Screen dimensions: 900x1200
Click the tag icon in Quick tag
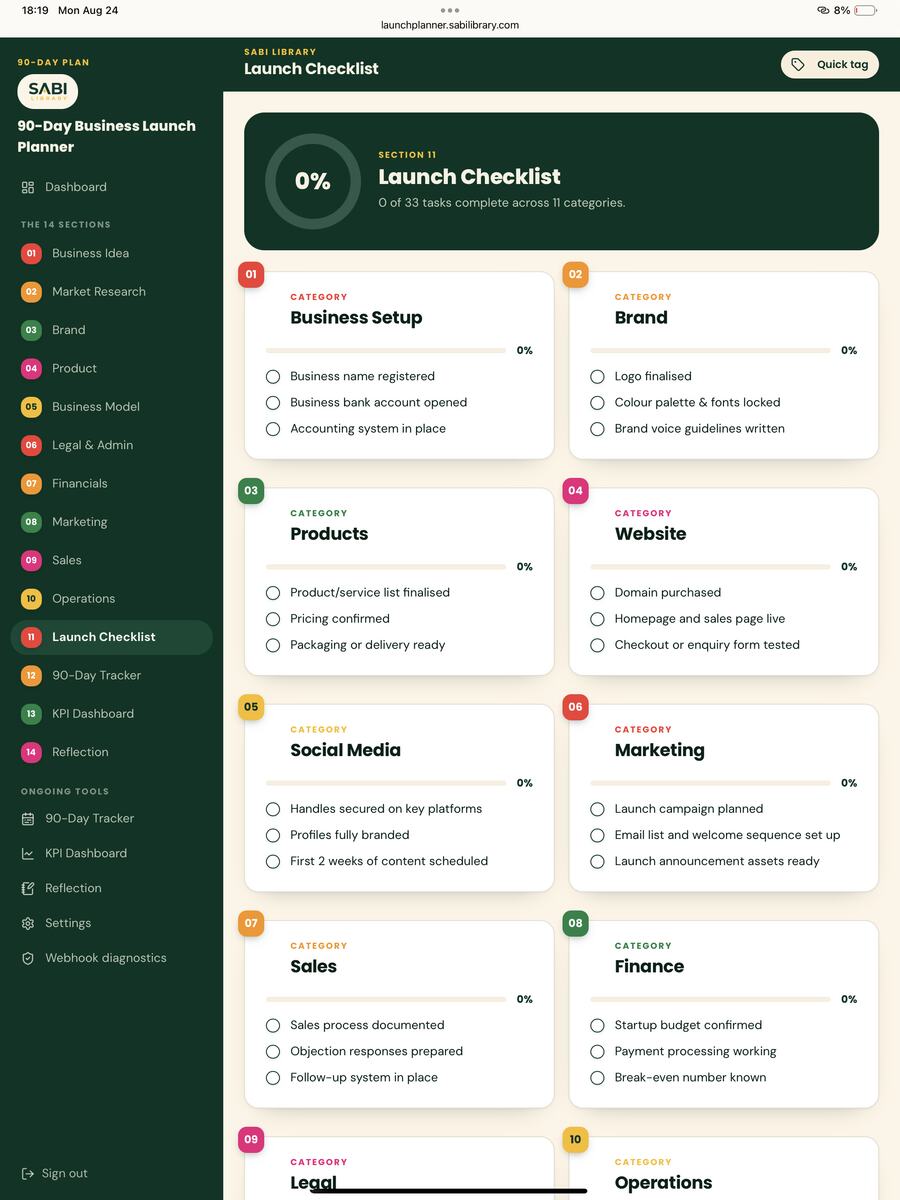[x=798, y=64]
